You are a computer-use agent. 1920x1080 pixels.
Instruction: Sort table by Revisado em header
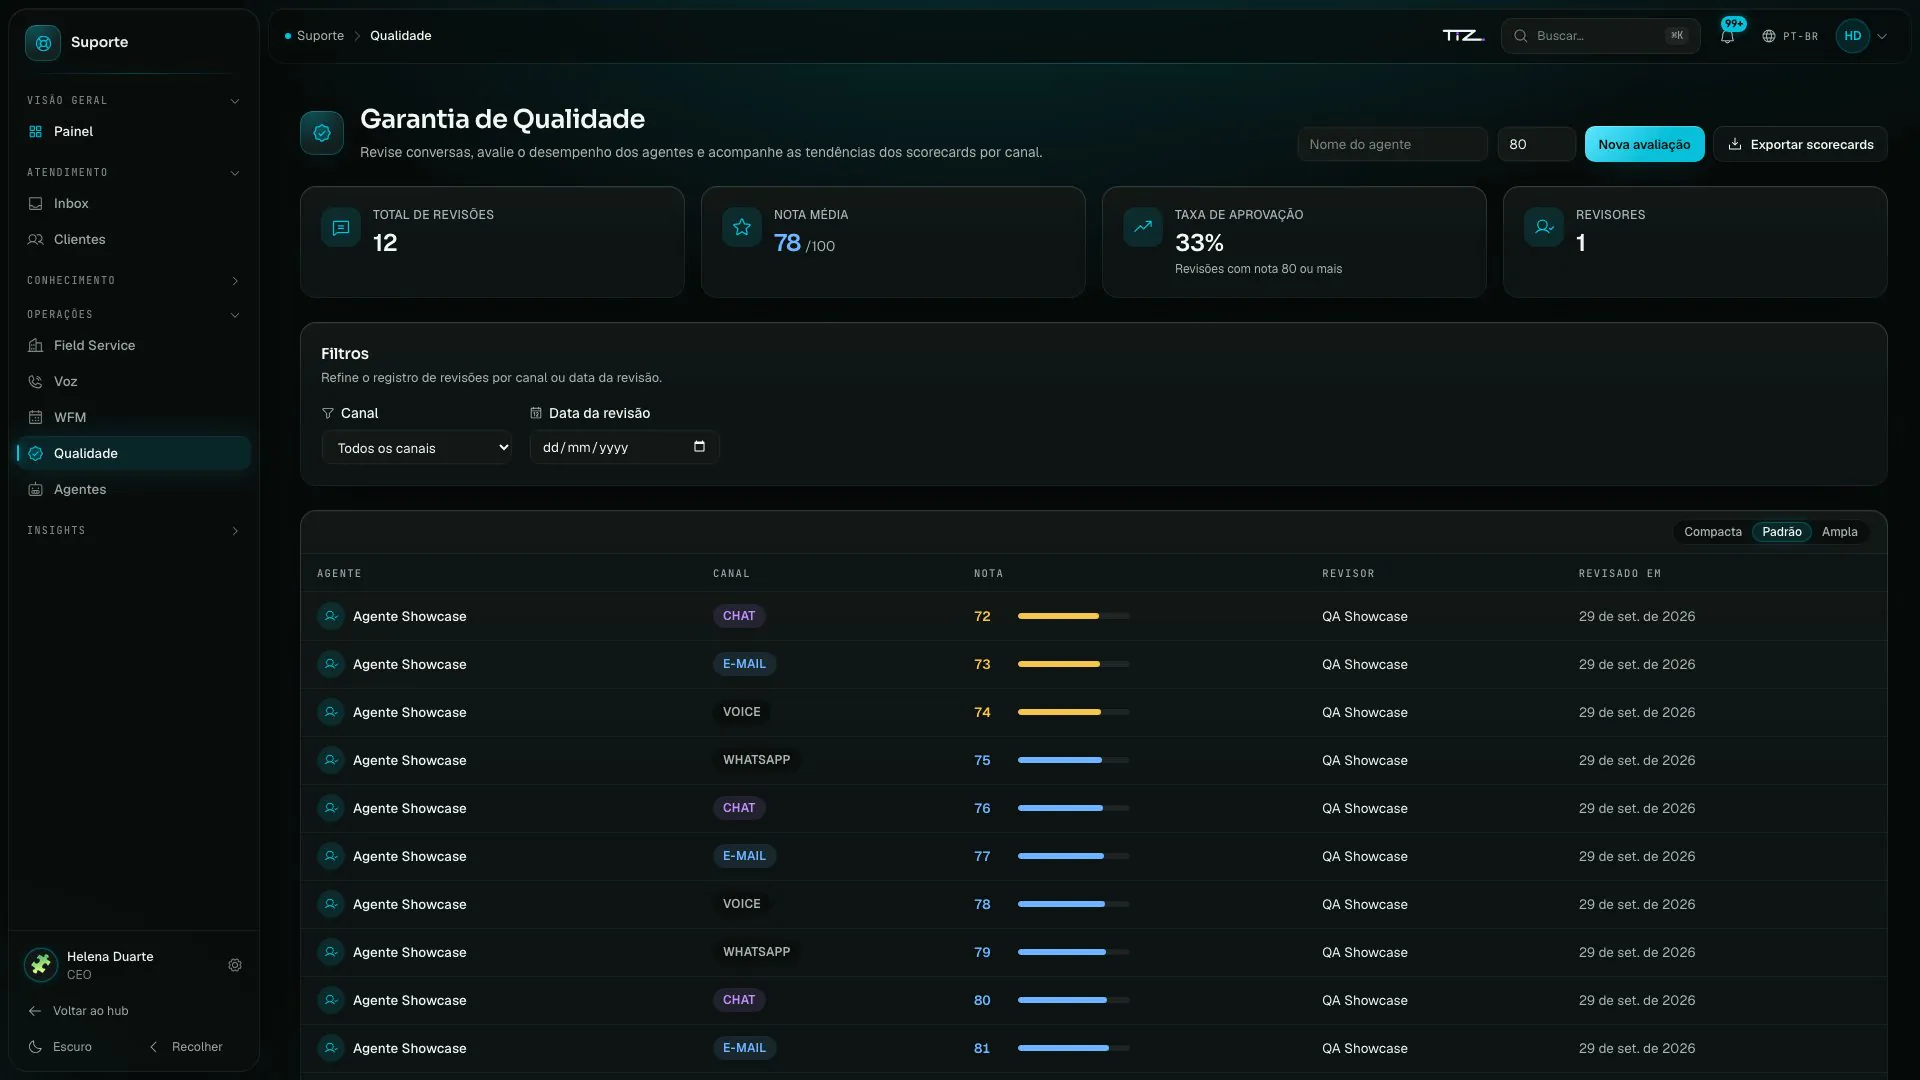tap(1619, 574)
